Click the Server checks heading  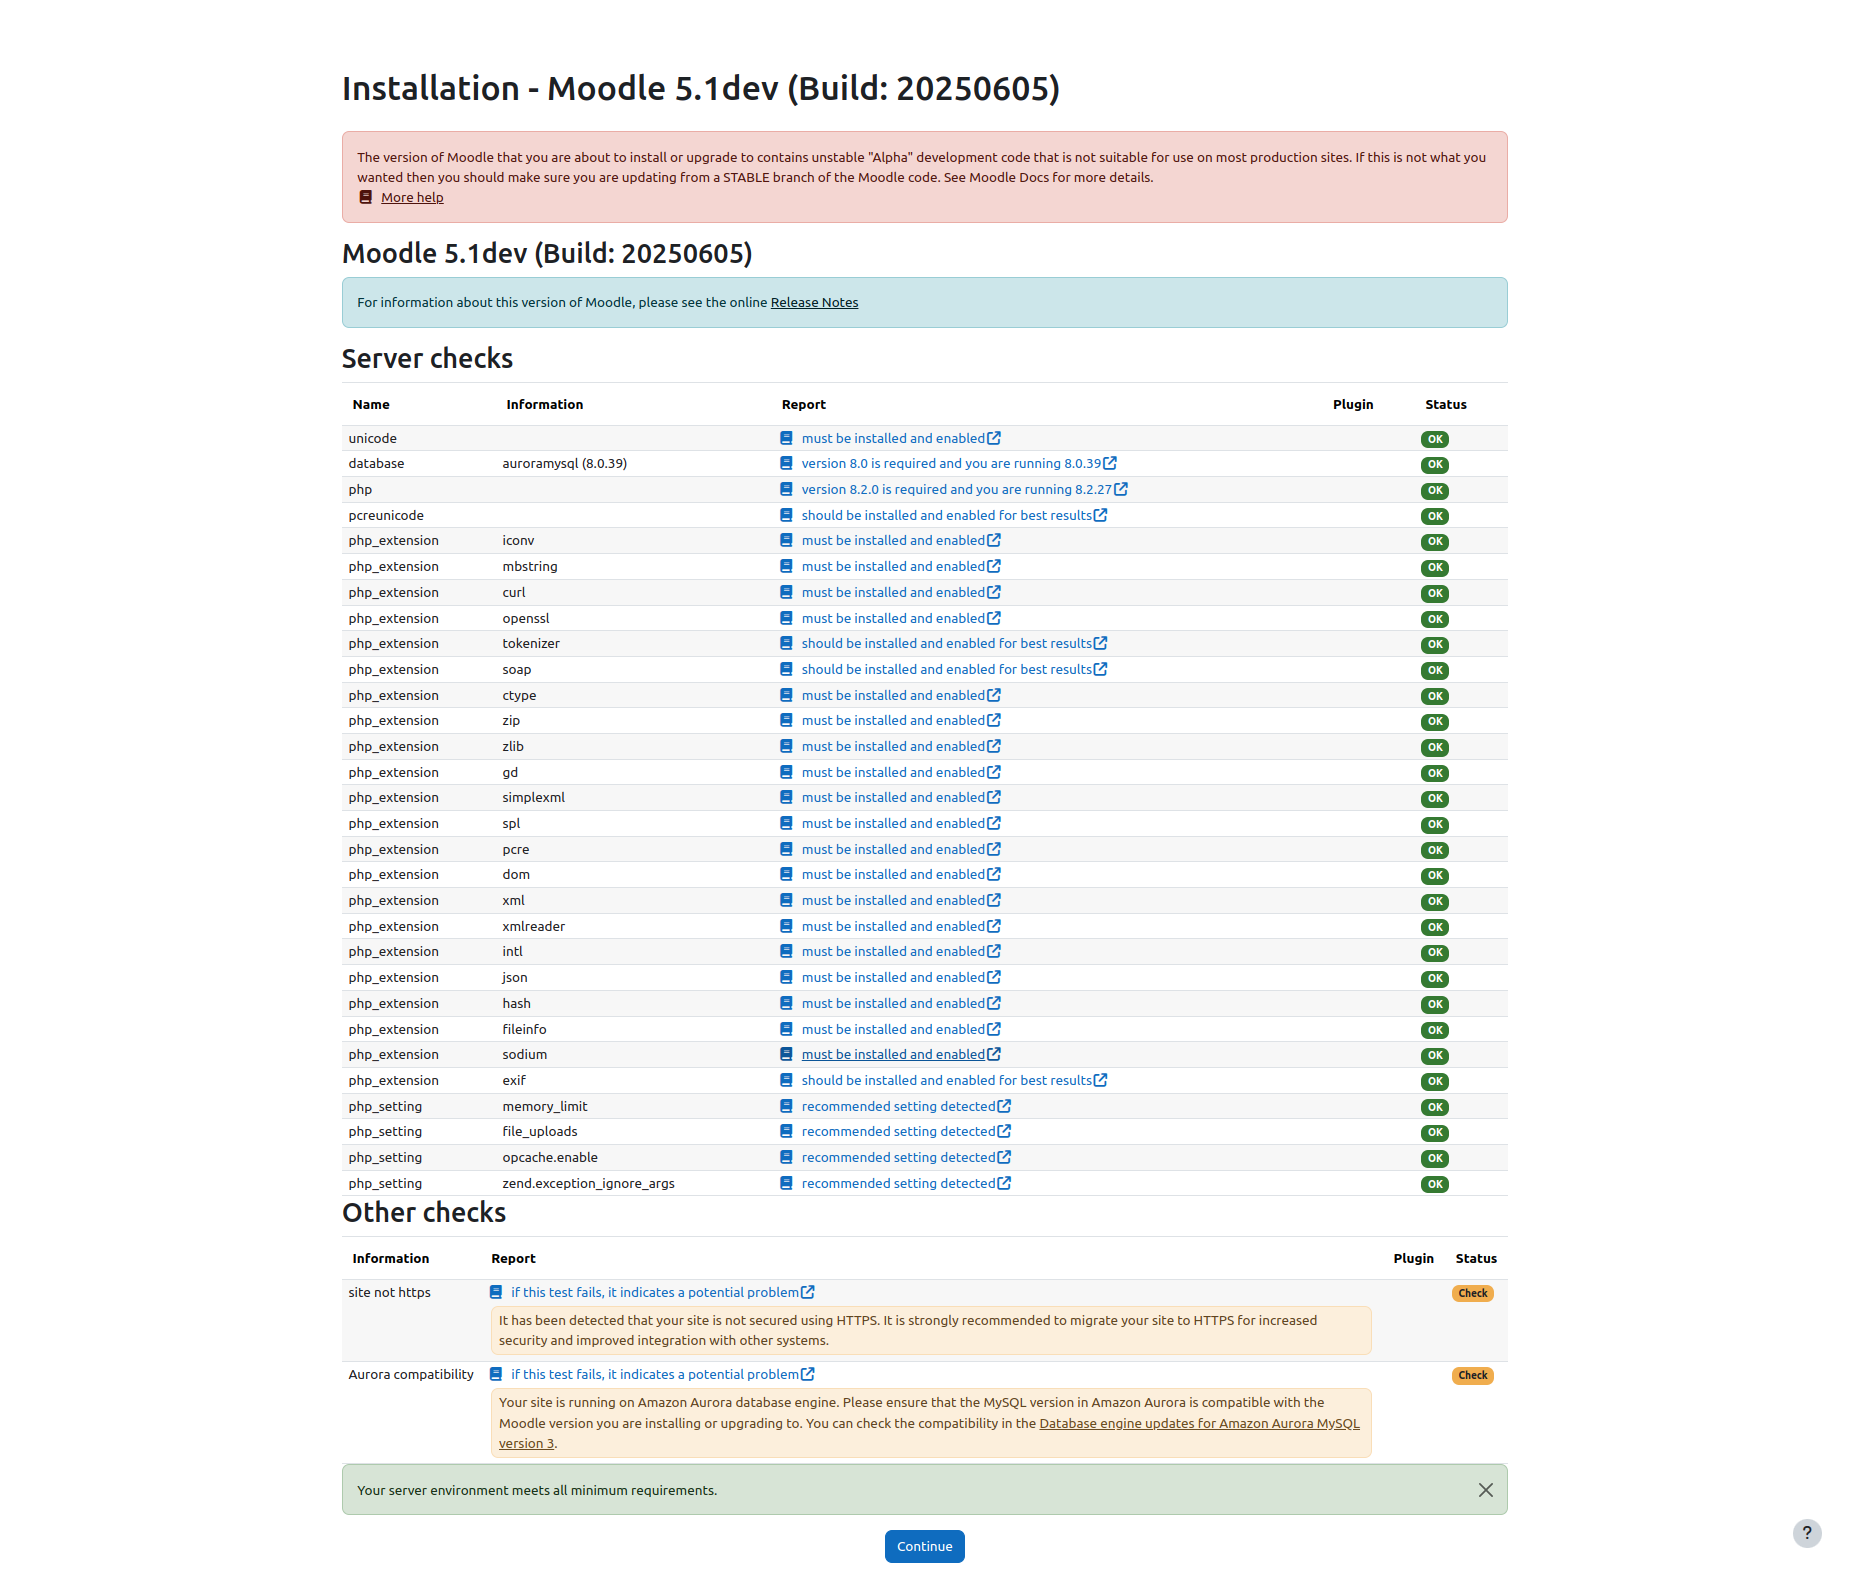point(427,358)
